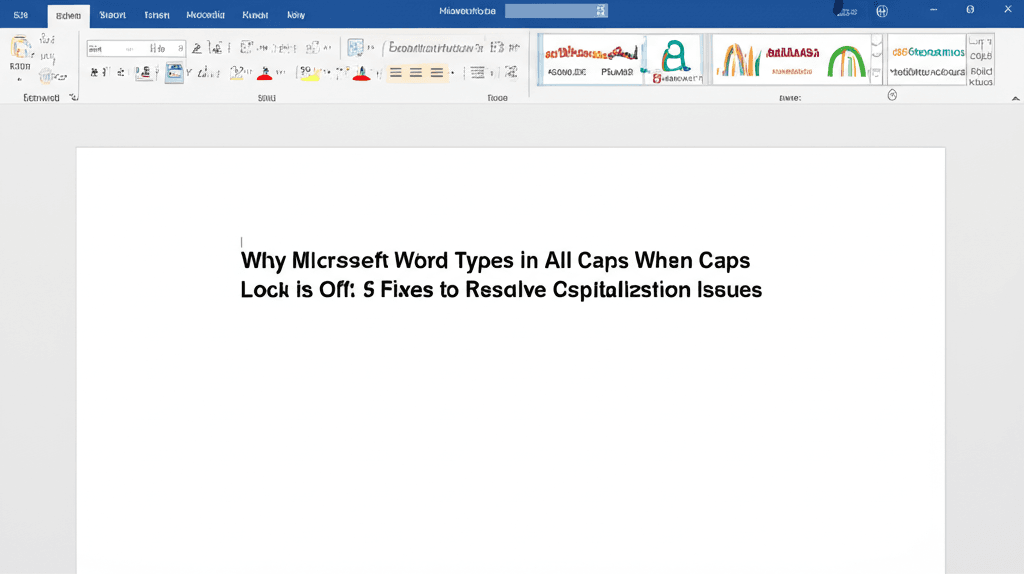Click the title bar search box
The image size is (1024, 574).
556,10
